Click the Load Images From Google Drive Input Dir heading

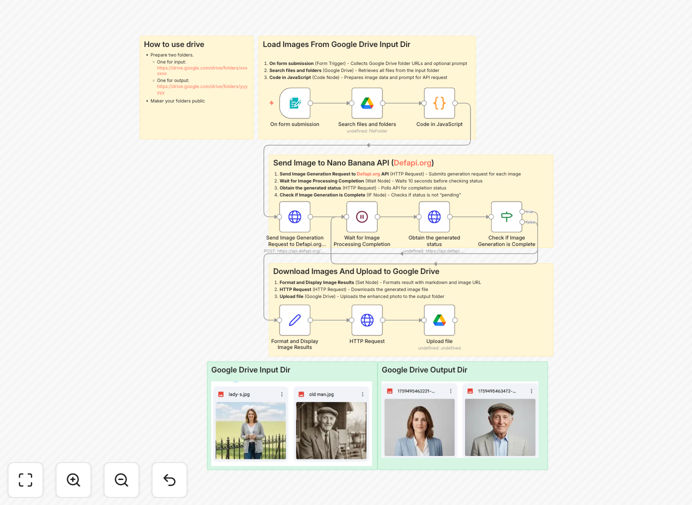[x=336, y=44]
